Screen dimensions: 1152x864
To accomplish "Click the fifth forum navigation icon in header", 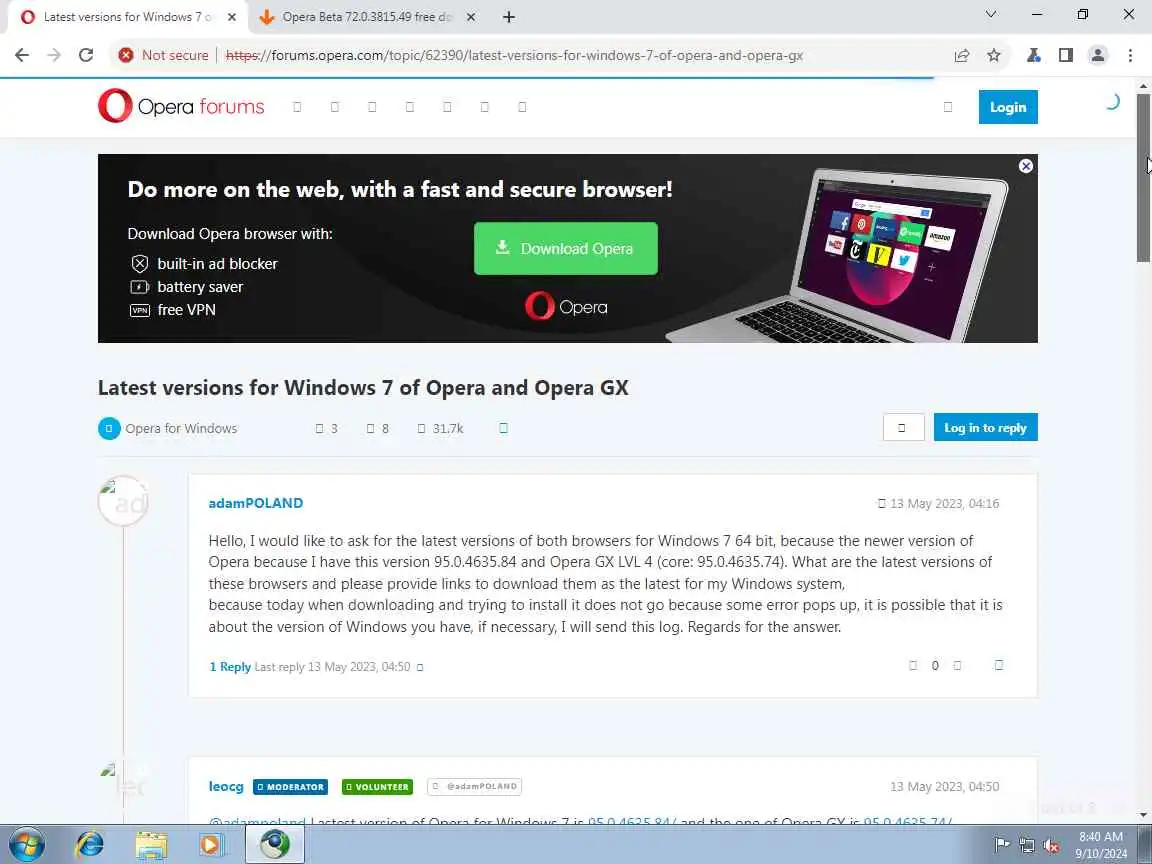I will pos(447,107).
